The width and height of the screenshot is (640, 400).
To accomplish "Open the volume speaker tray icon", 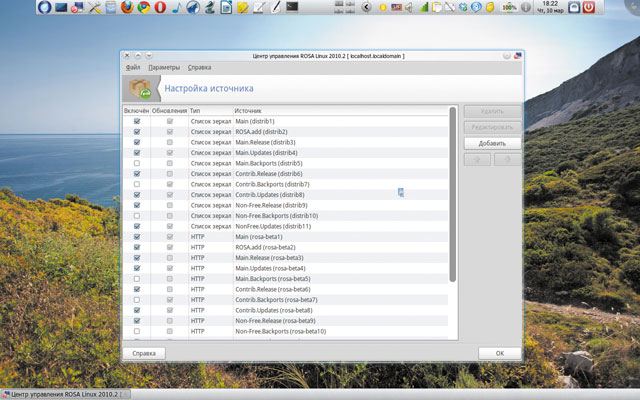I will click(409, 7).
